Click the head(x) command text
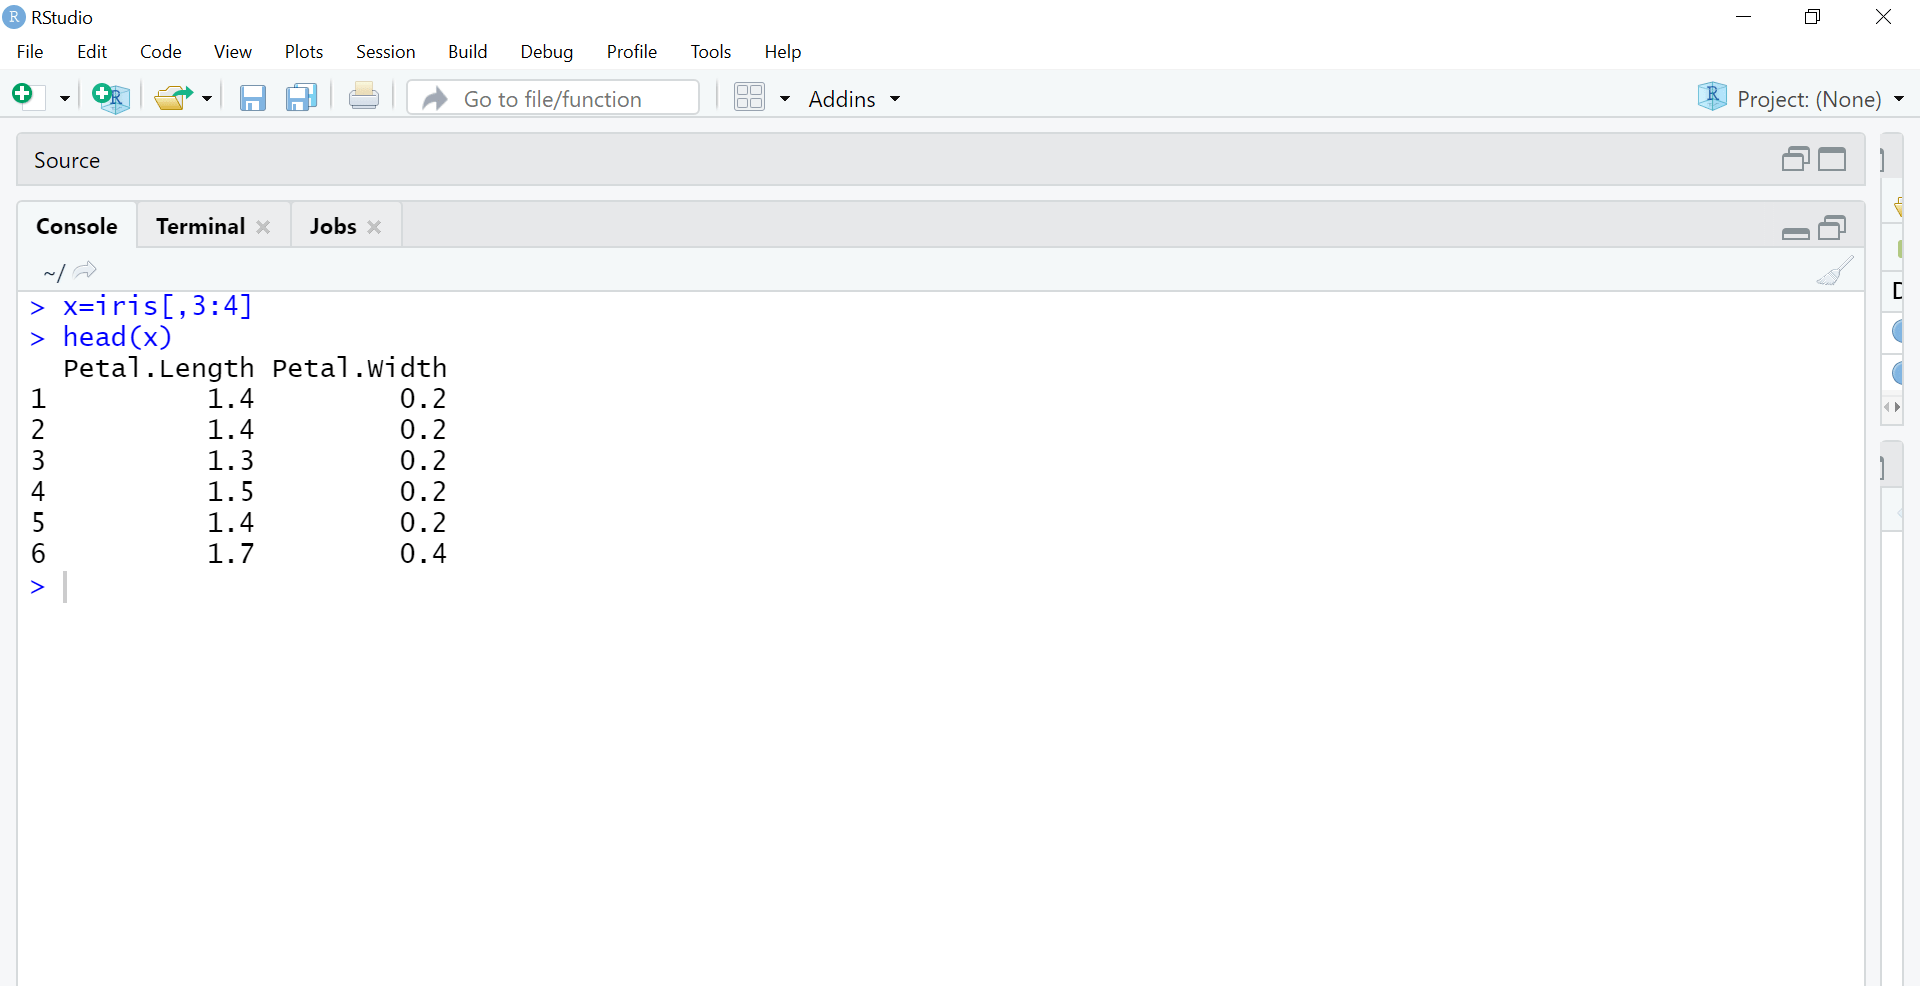This screenshot has height=986, width=1920. pos(118,337)
